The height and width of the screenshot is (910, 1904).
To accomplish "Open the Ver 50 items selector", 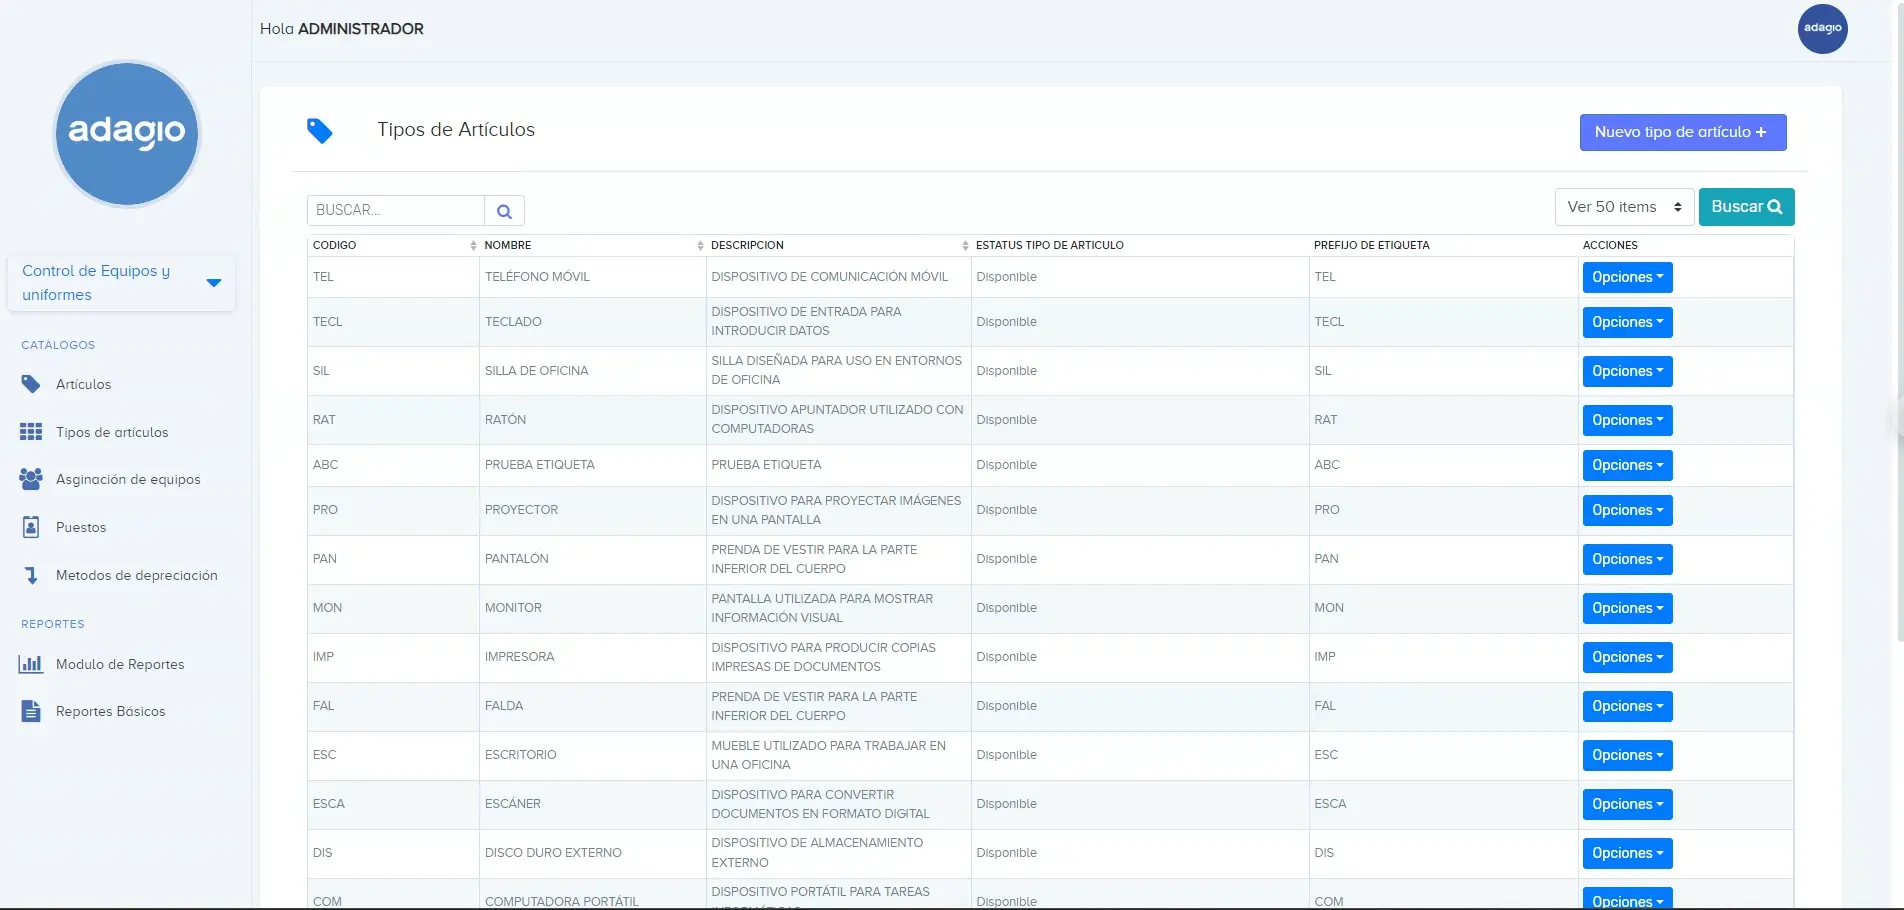I will [1624, 207].
